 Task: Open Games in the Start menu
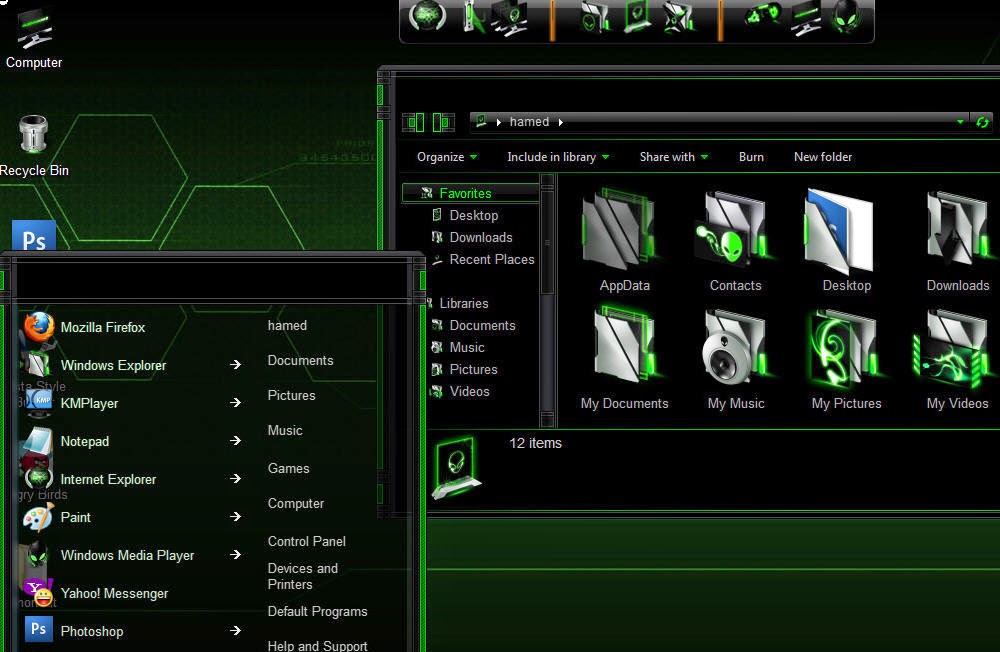click(x=288, y=468)
